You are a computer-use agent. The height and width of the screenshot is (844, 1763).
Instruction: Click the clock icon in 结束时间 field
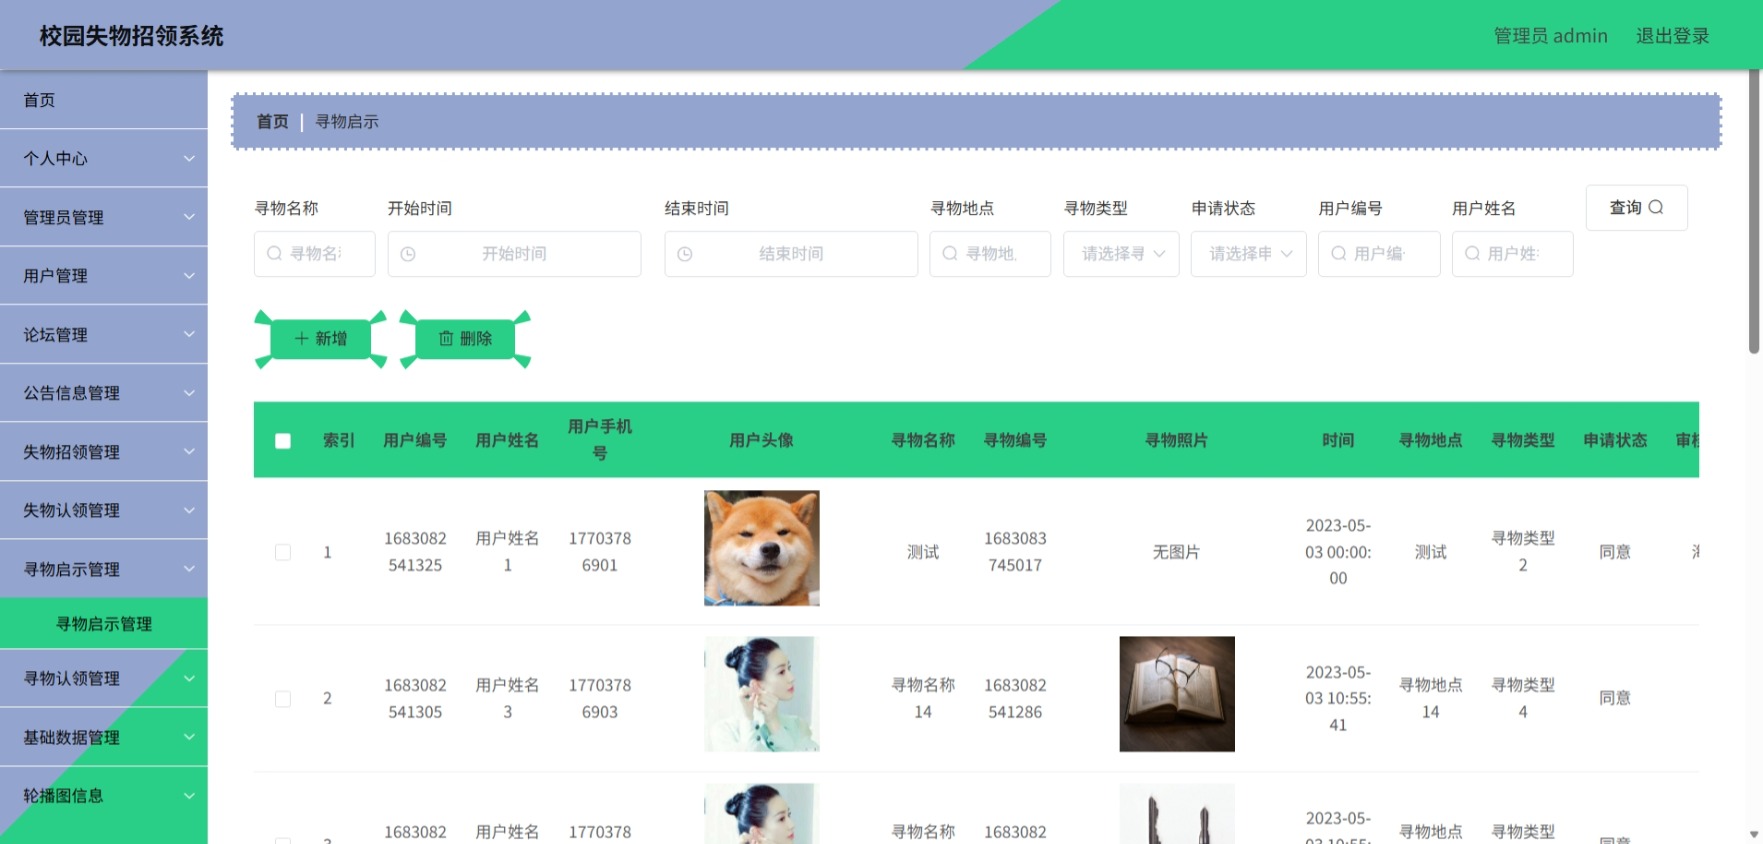(x=685, y=254)
